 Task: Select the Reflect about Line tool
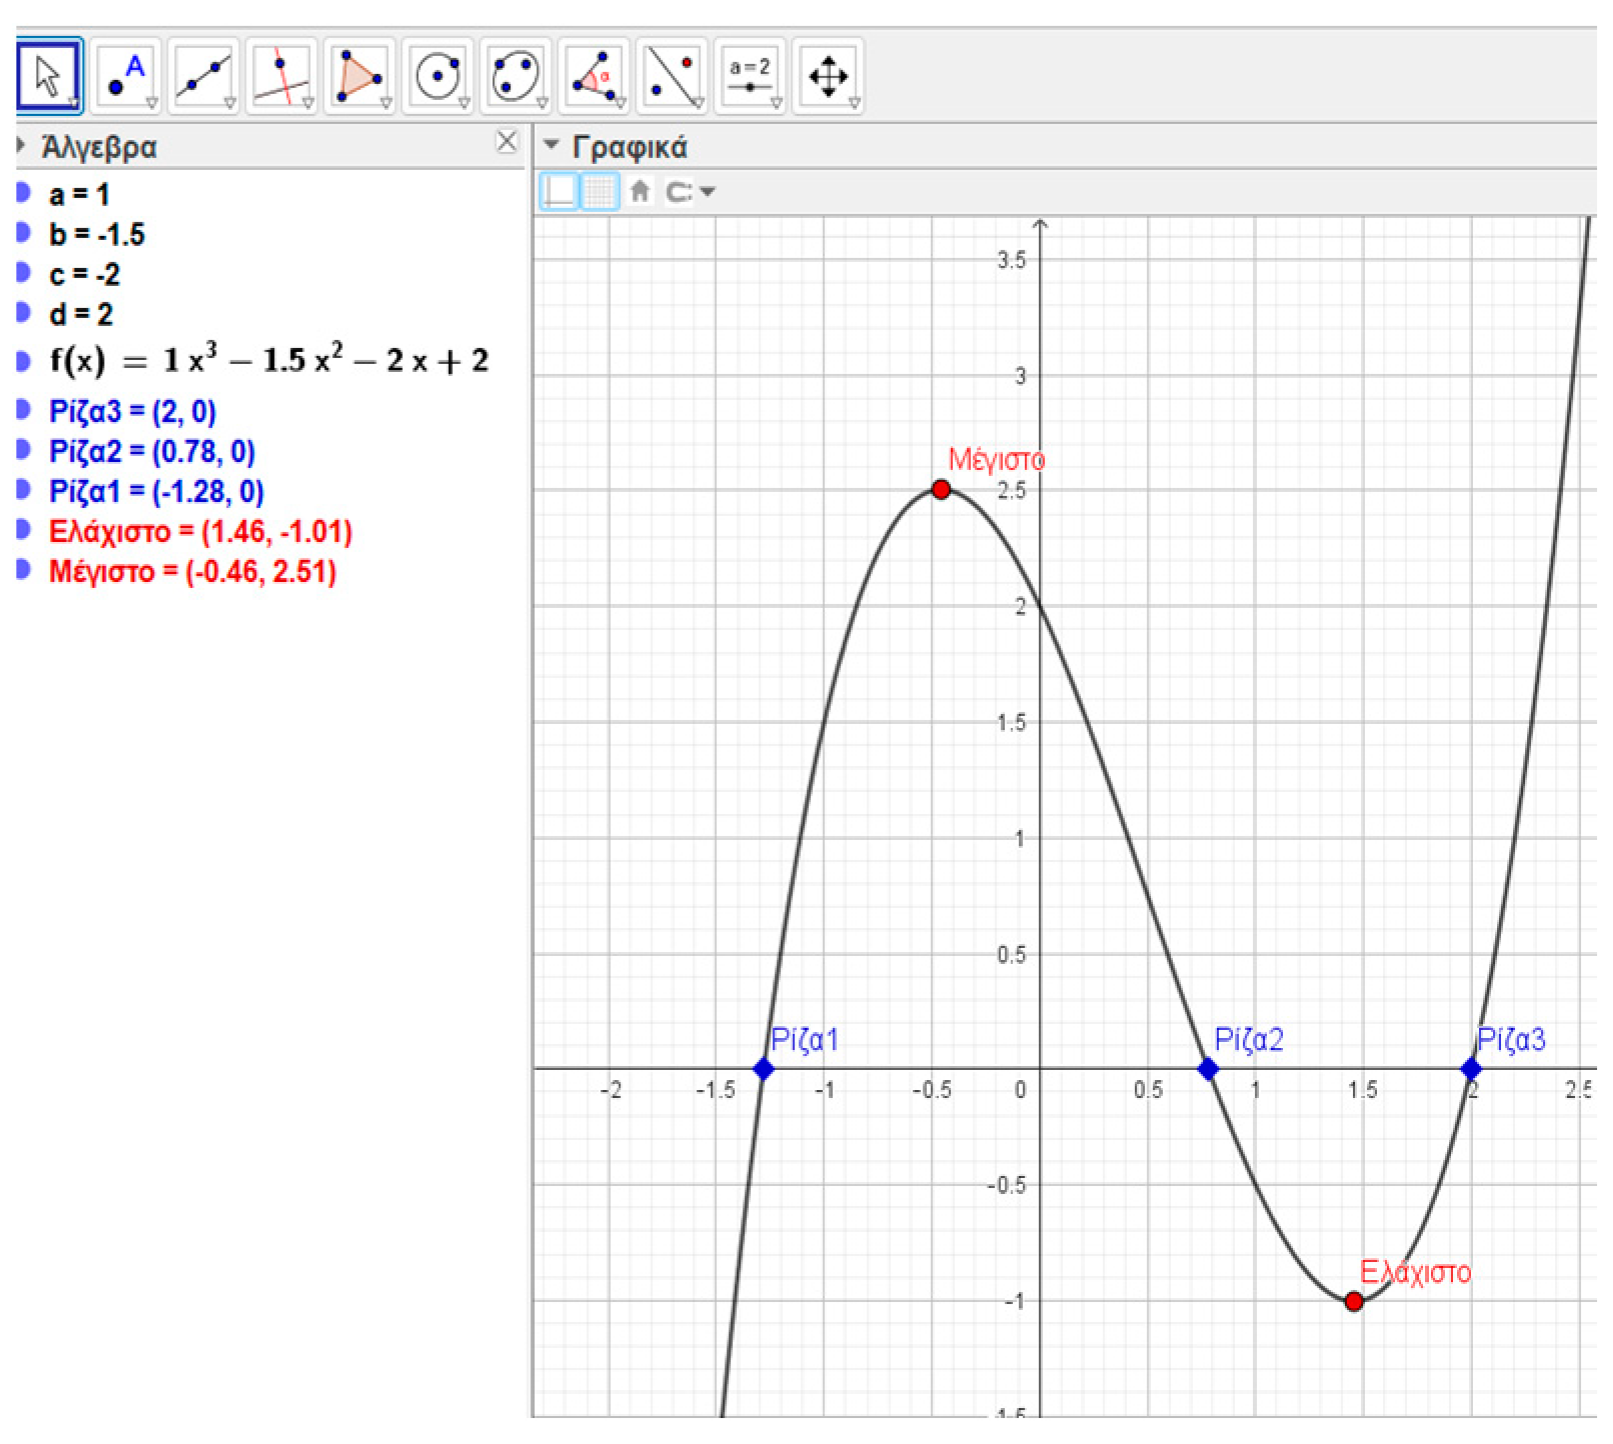pyautogui.click(x=671, y=76)
